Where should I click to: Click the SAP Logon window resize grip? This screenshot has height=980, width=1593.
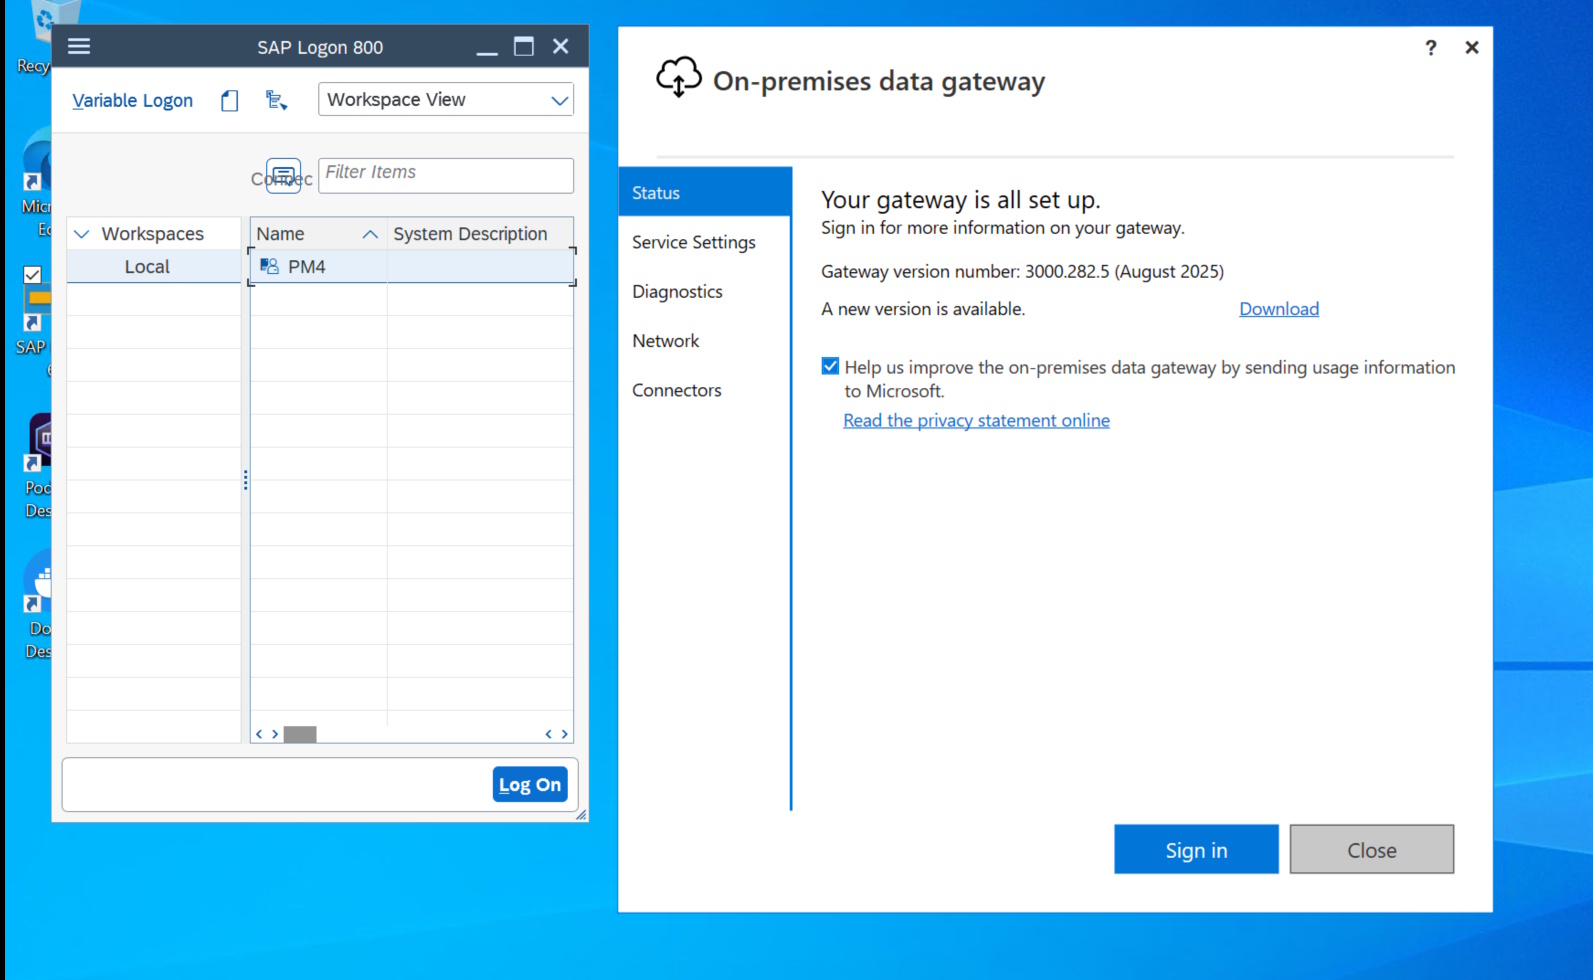pos(581,815)
